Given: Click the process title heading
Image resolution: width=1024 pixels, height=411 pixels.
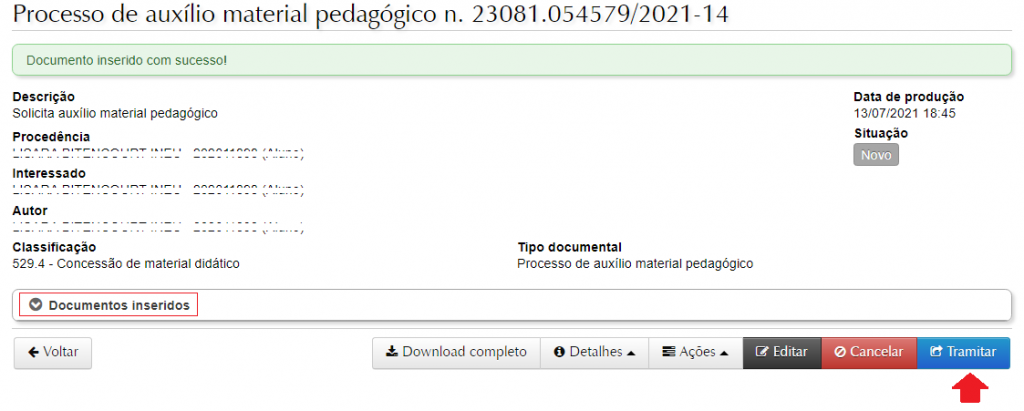Looking at the screenshot, I should tap(370, 15).
